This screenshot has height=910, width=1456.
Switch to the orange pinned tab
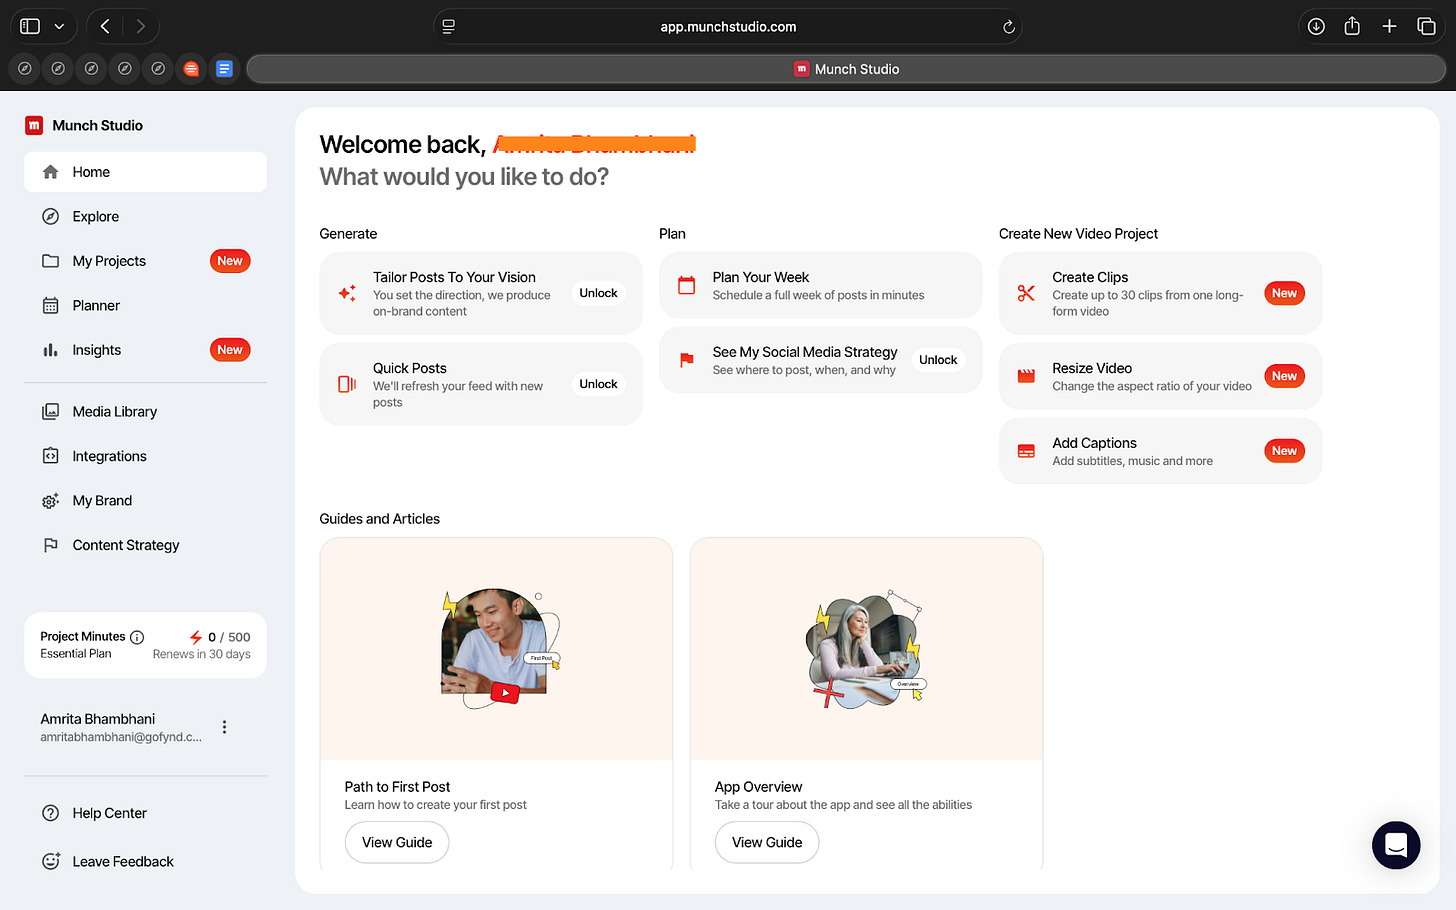click(191, 69)
